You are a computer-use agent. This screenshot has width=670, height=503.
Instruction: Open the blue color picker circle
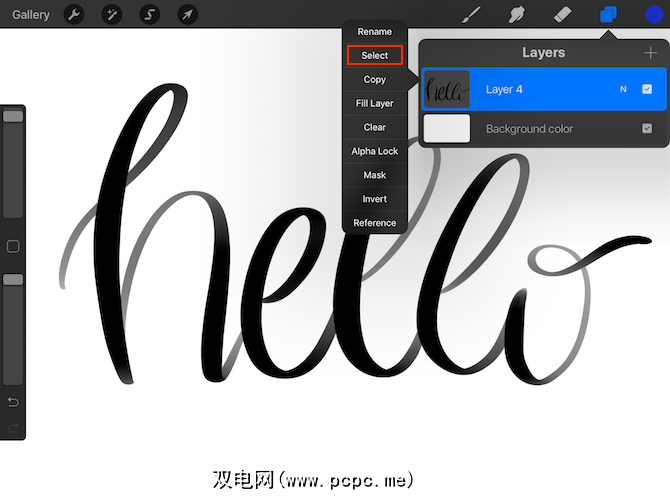tap(654, 15)
